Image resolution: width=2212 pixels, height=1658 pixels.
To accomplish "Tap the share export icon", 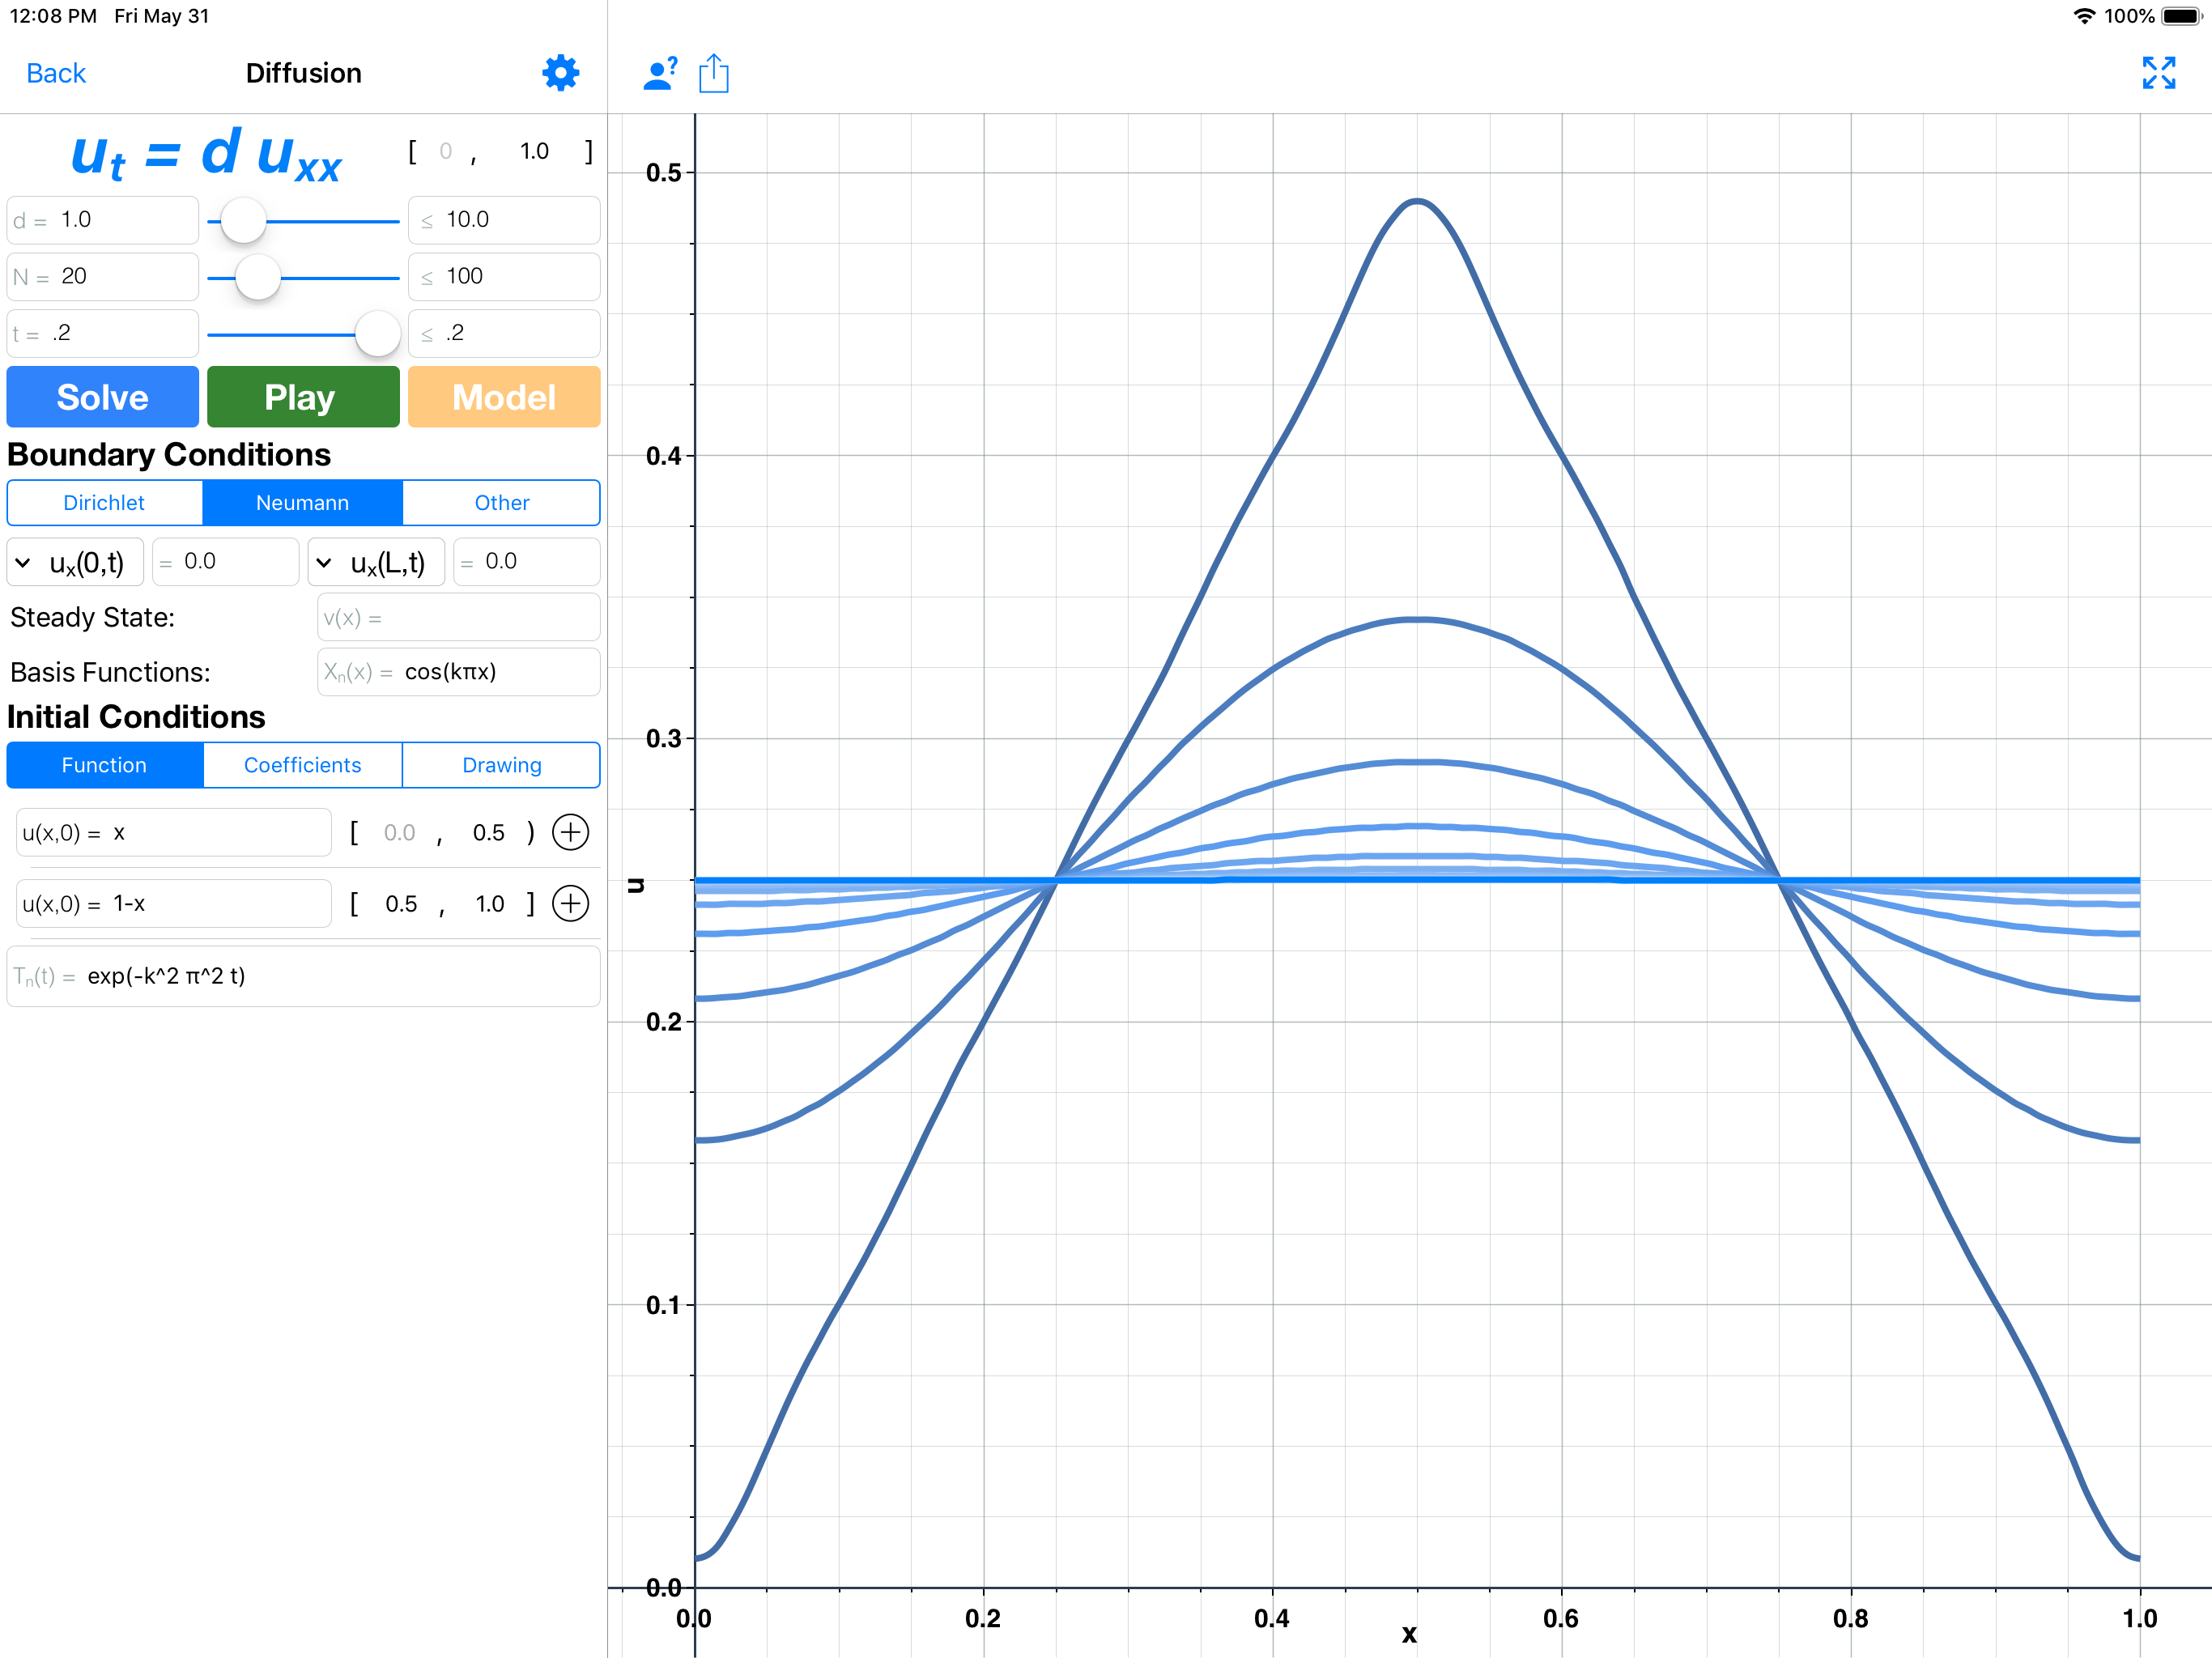I will point(714,74).
